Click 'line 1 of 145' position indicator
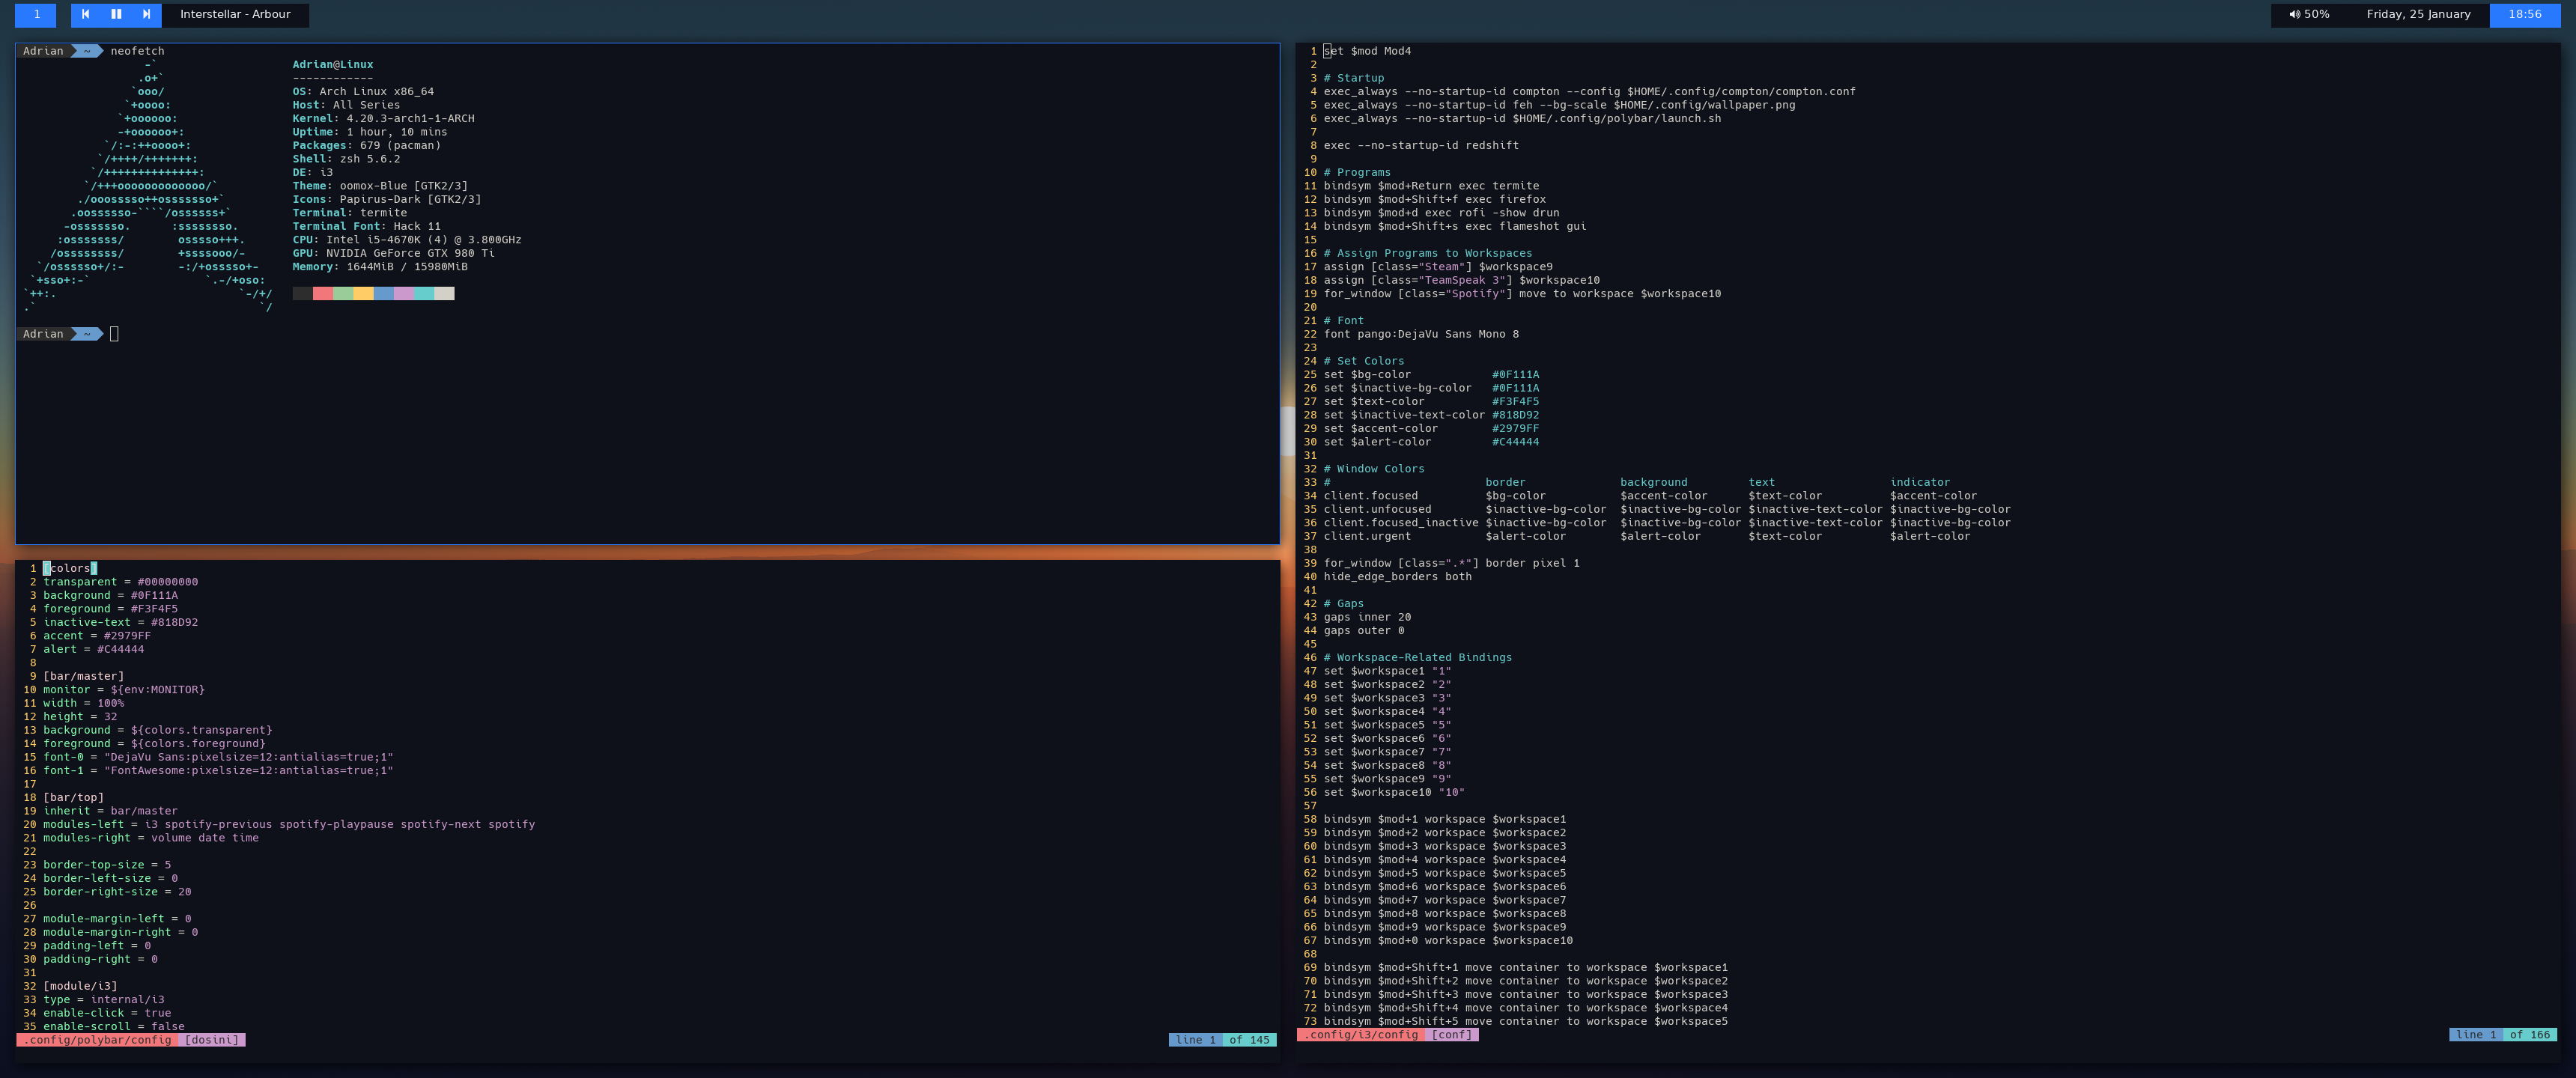Image resolution: width=2576 pixels, height=1078 pixels. click(1222, 1040)
